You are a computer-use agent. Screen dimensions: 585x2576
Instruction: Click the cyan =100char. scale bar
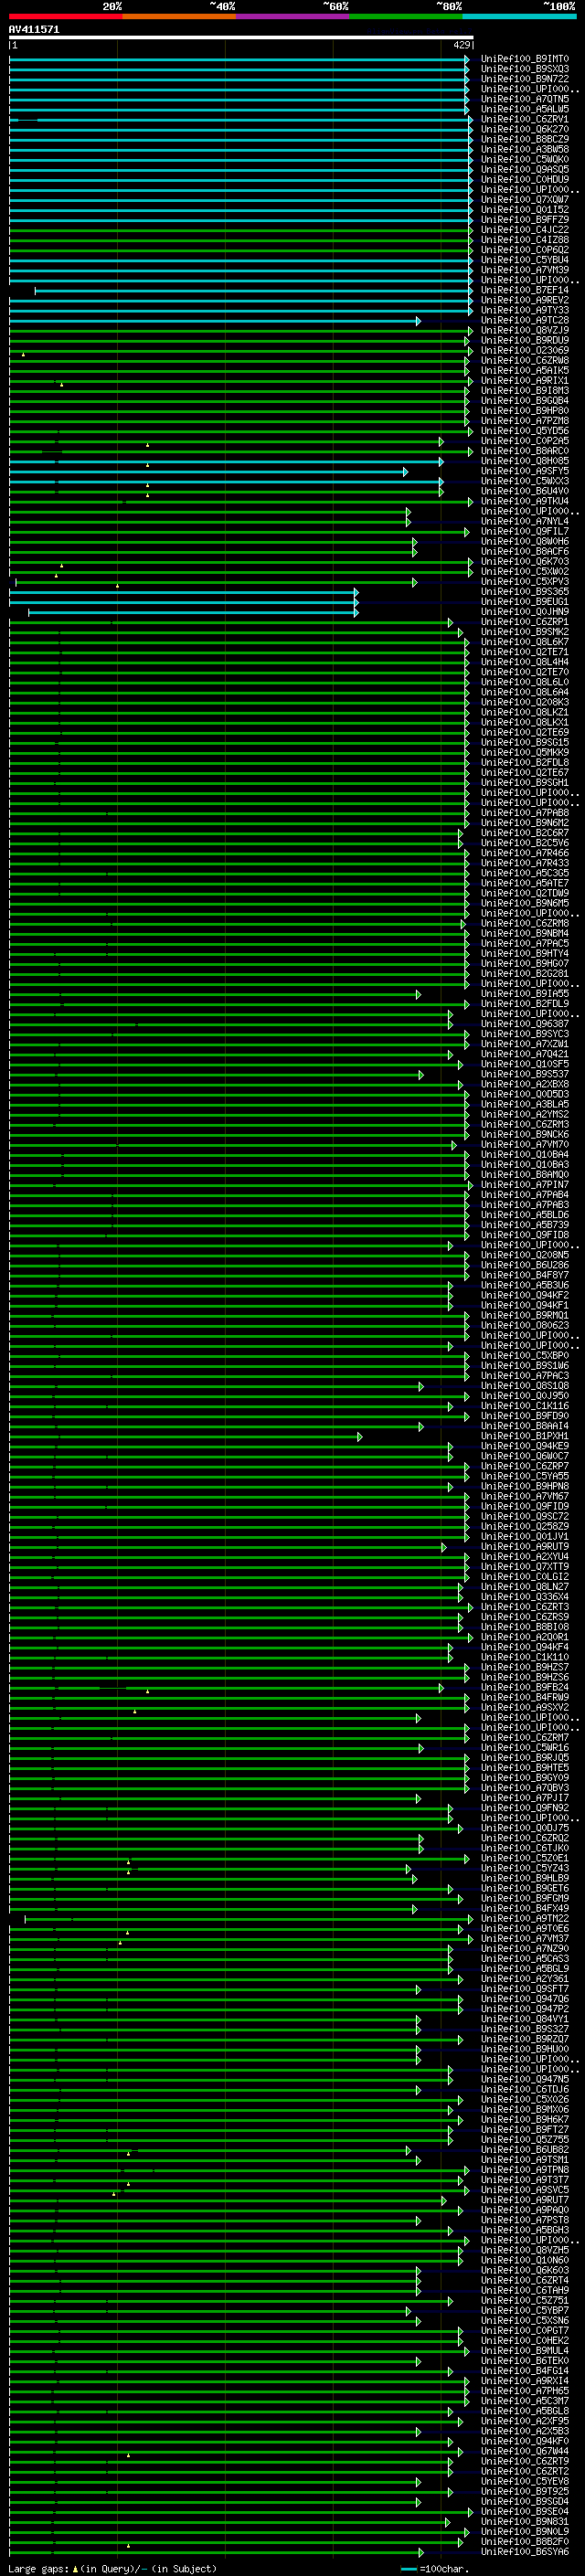tap(408, 2569)
